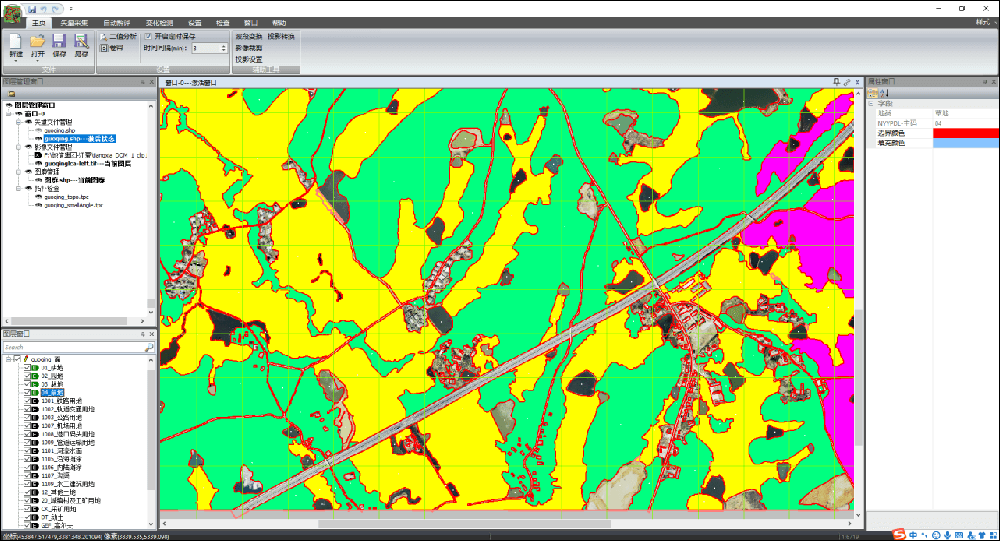Click the Open folder (打开) icon

[x=37, y=42]
